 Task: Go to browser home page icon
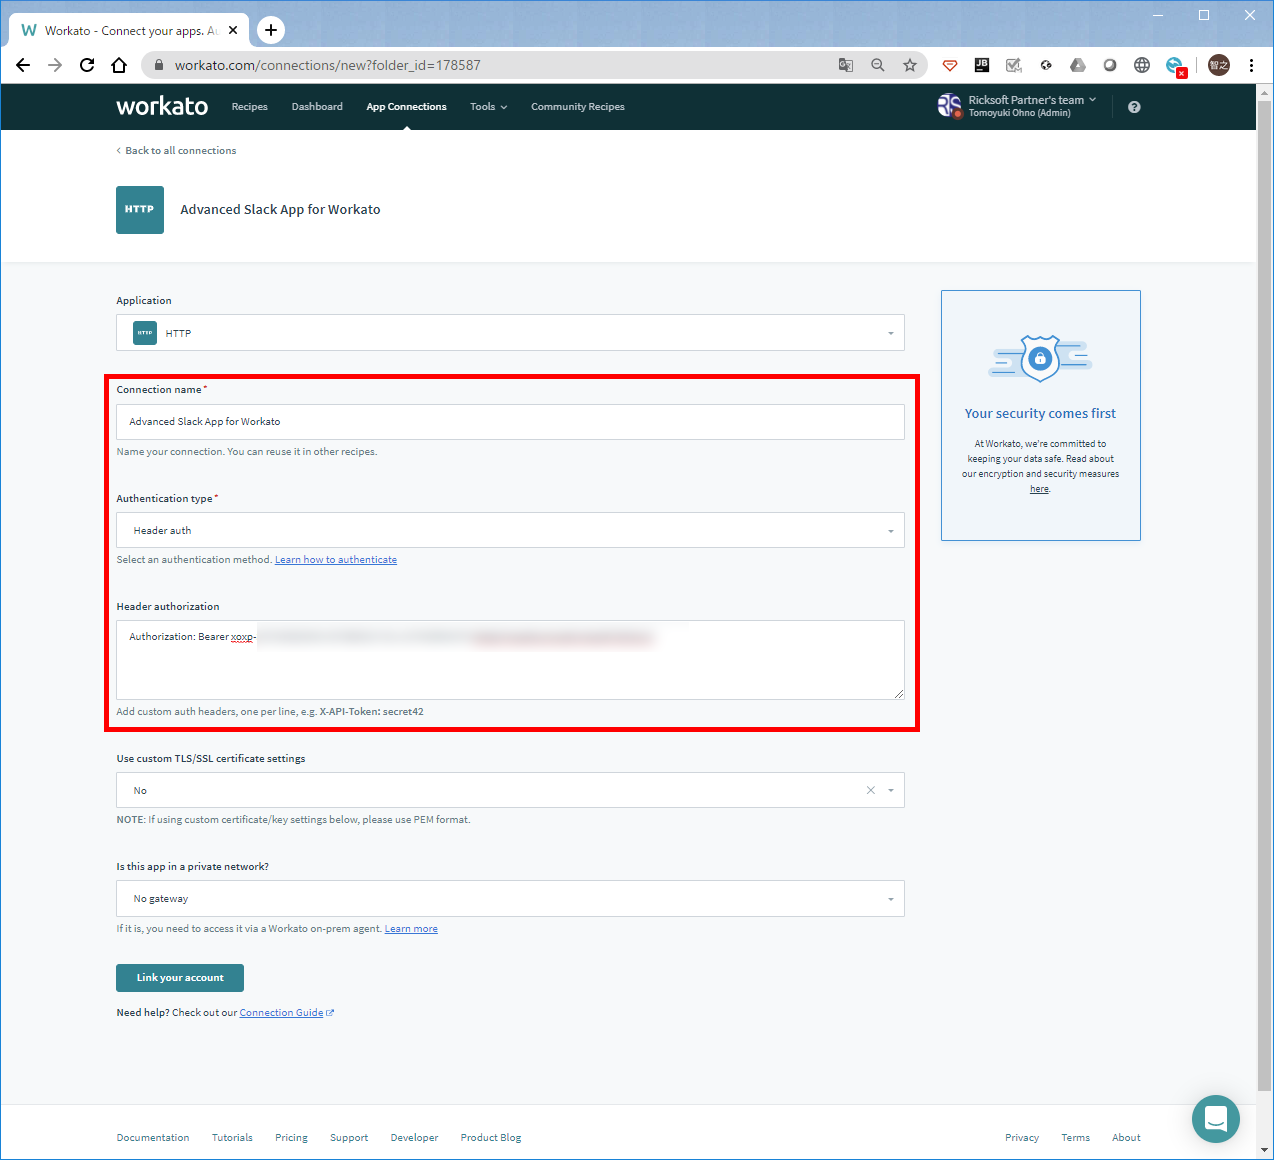tap(119, 65)
